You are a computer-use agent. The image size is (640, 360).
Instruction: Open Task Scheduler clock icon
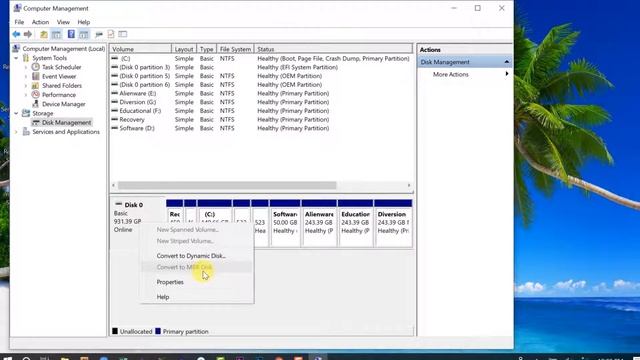click(36, 67)
